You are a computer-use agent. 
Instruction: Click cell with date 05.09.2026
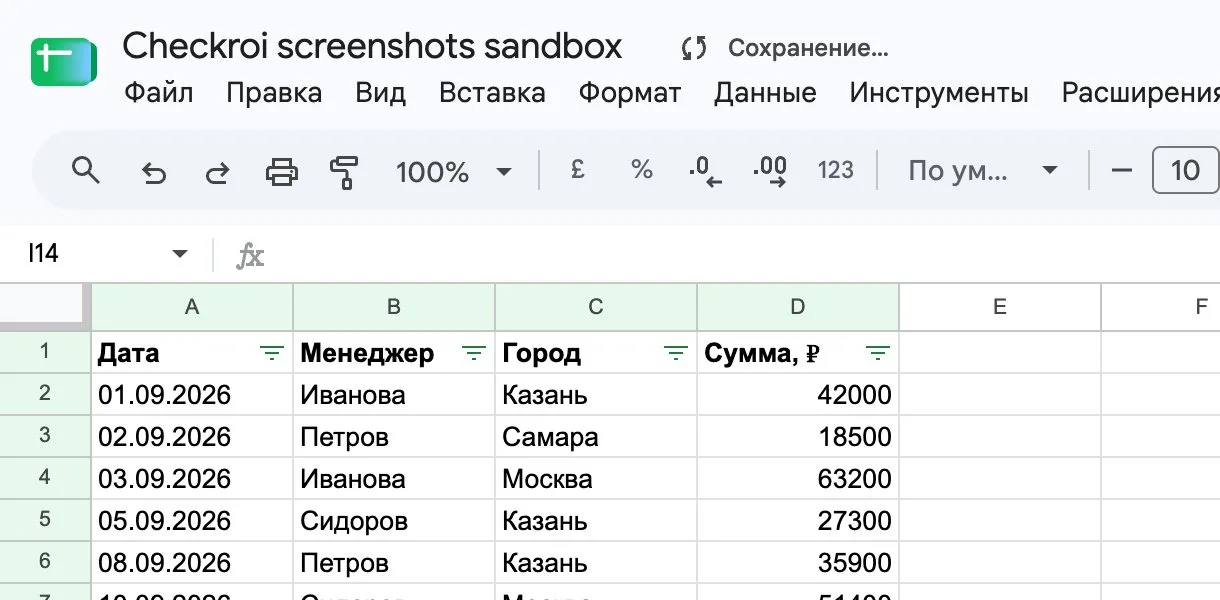point(192,521)
